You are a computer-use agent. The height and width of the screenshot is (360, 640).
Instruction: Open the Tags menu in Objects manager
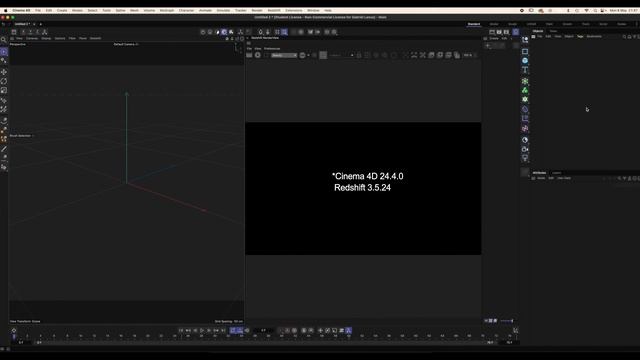580,36
